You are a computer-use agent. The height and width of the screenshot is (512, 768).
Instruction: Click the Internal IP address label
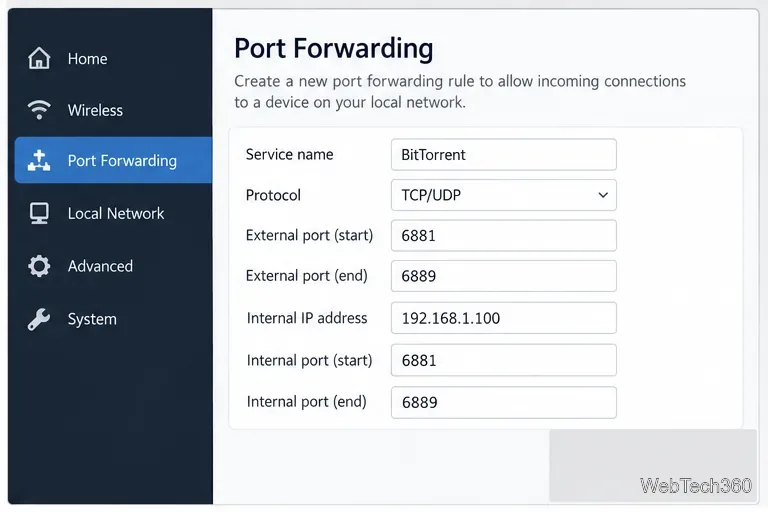tap(307, 318)
